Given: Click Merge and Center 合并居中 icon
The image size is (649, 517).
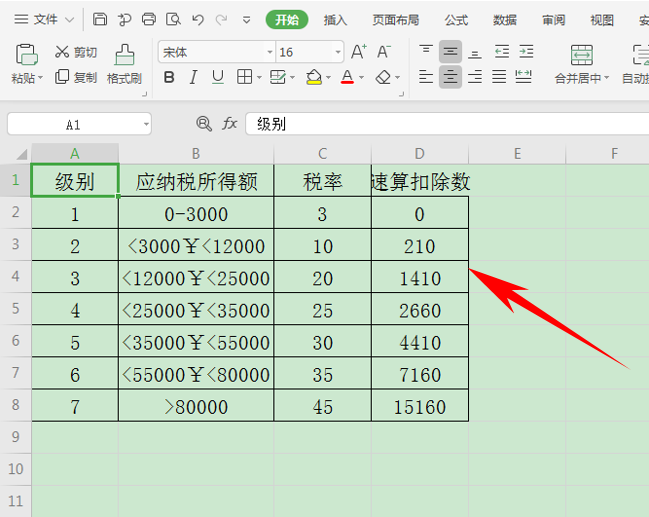Looking at the screenshot, I should pos(582,55).
